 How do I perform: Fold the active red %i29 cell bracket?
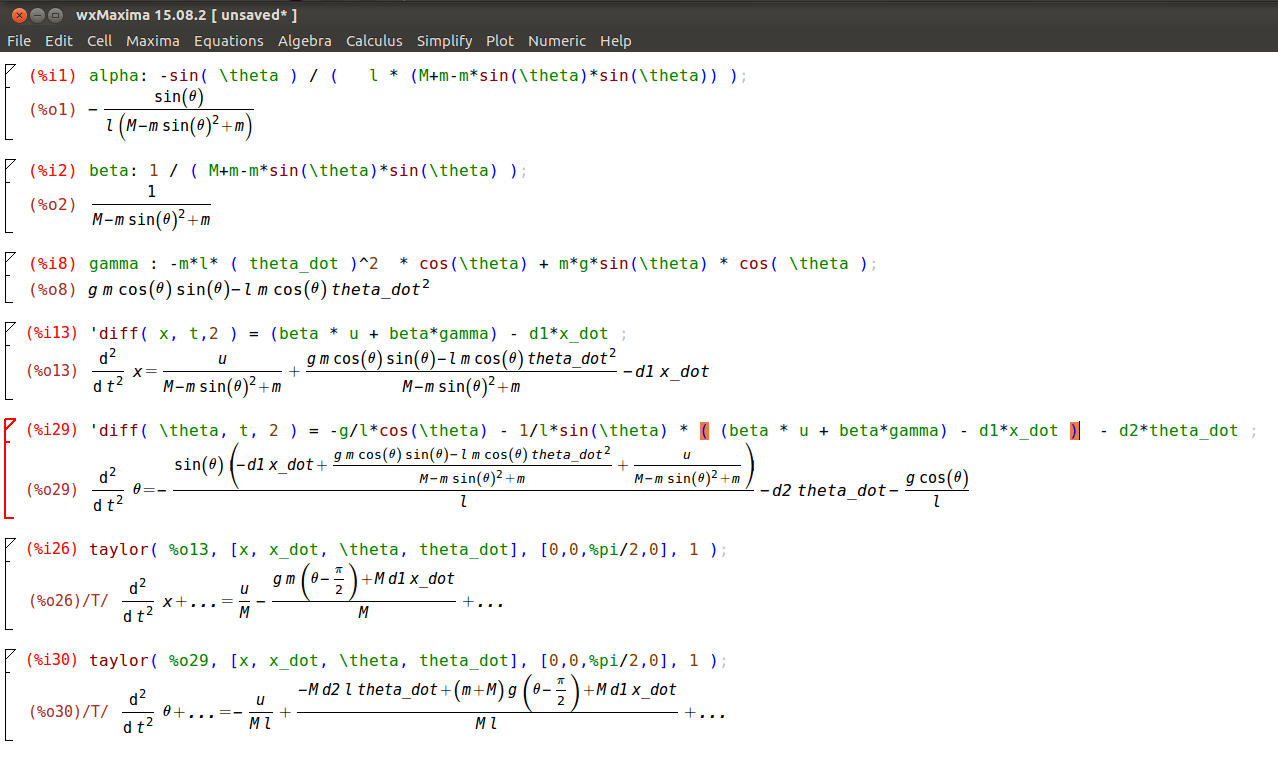(x=10, y=425)
